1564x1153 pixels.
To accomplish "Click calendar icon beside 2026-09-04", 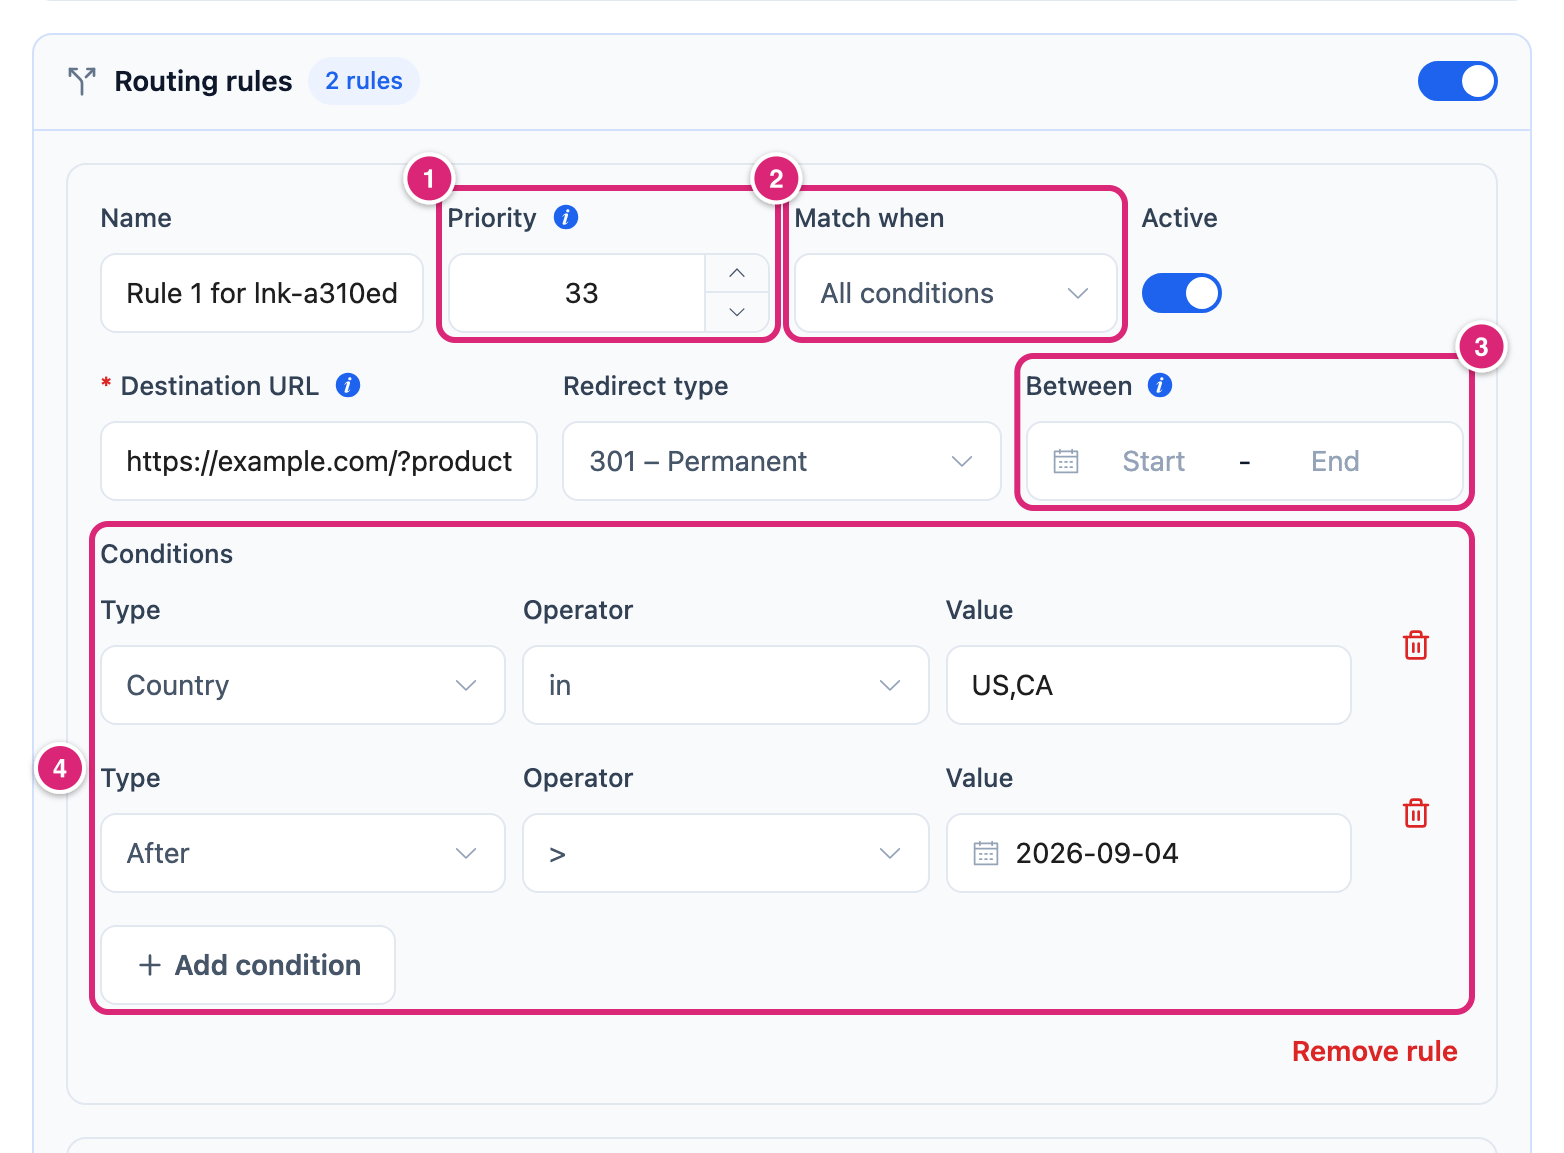I will (986, 853).
